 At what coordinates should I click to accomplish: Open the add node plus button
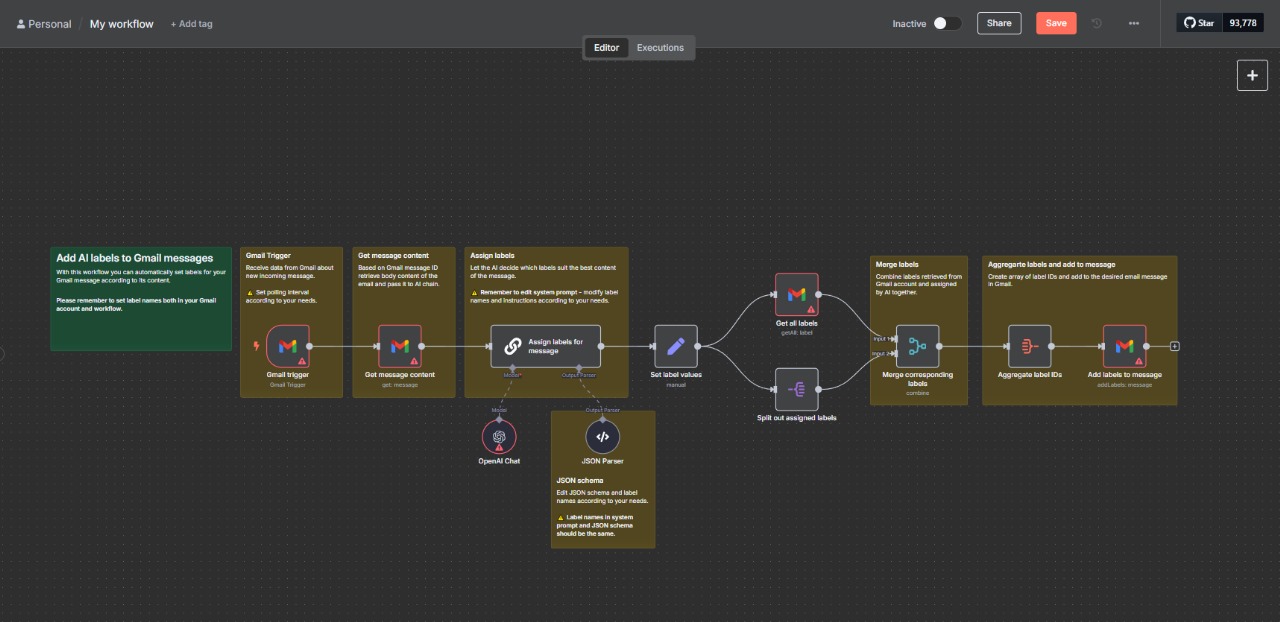click(x=1252, y=75)
